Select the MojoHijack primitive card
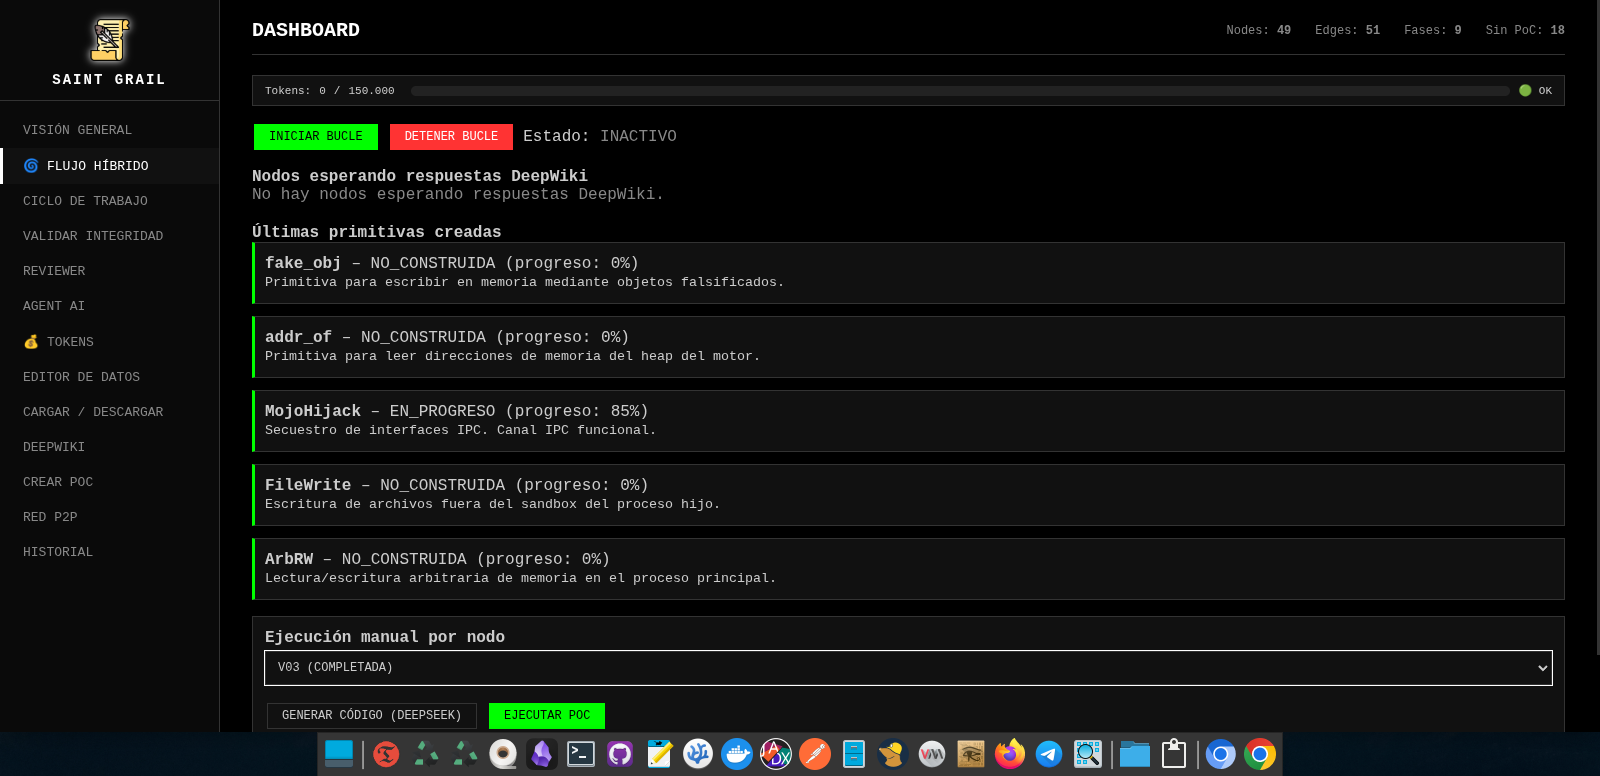The image size is (1600, 776). (908, 421)
